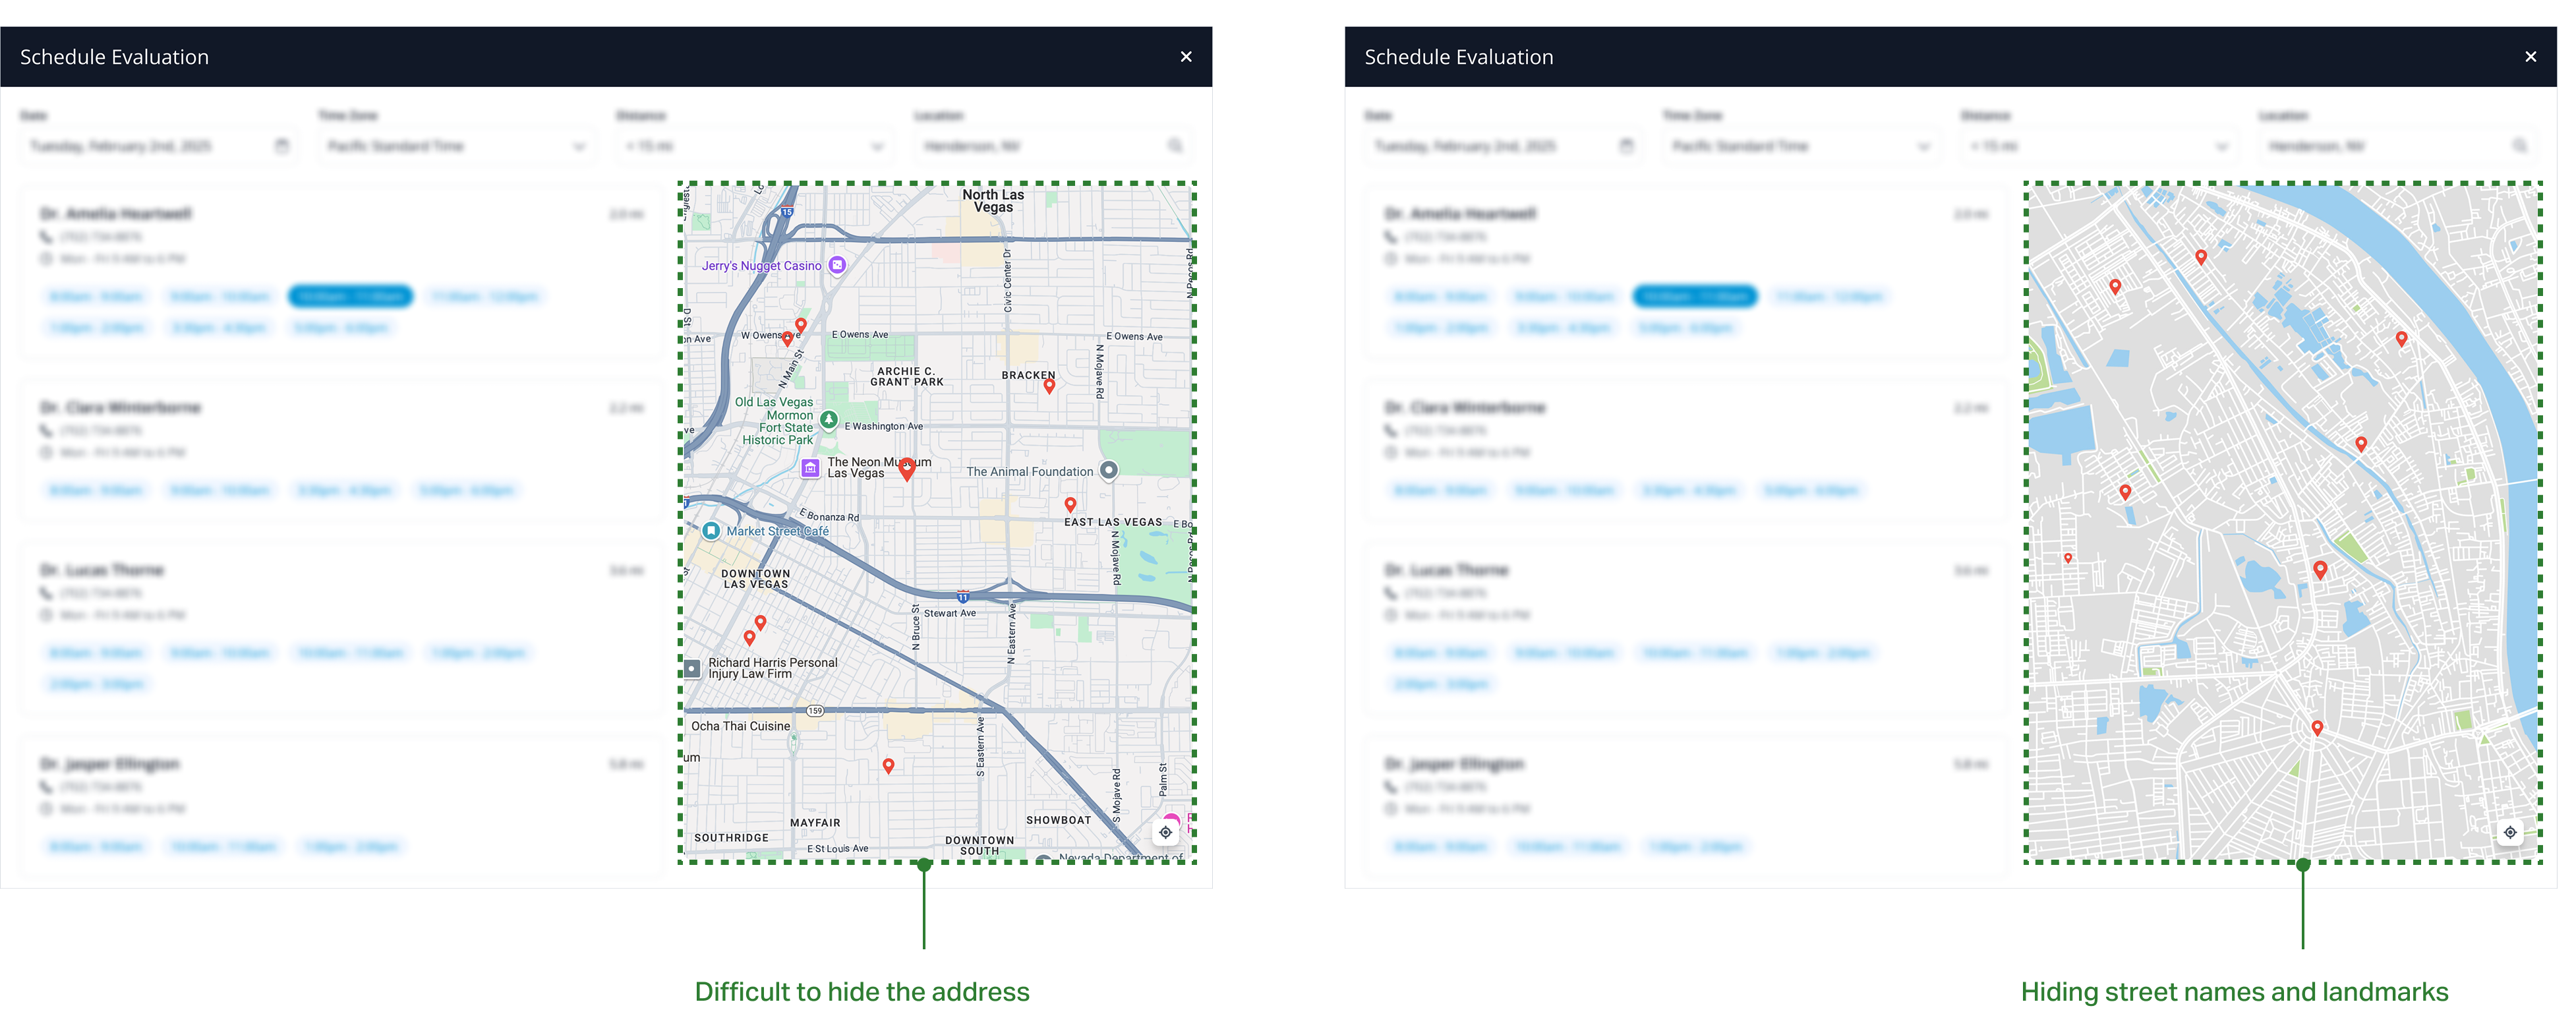Open Distance dropdown in labeled-map dialog

coord(755,146)
